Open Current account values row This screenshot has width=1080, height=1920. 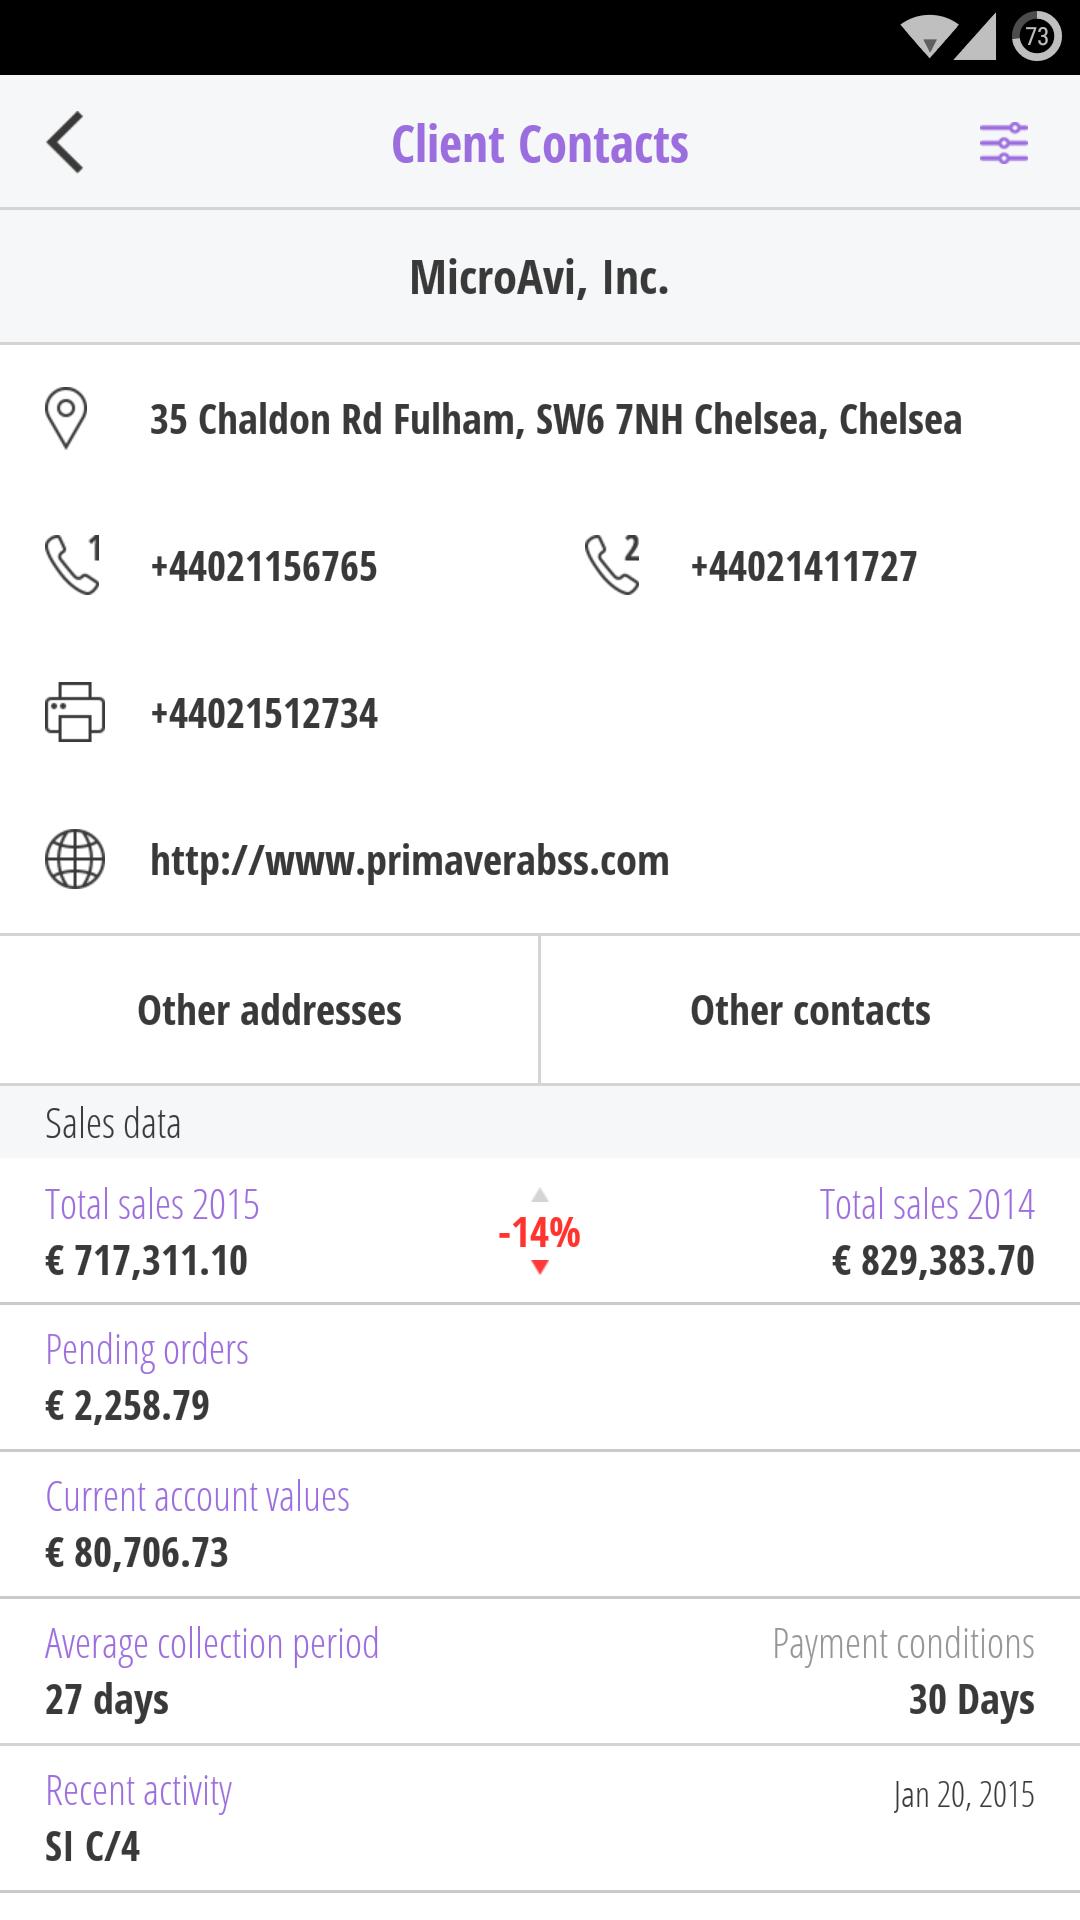point(540,1525)
